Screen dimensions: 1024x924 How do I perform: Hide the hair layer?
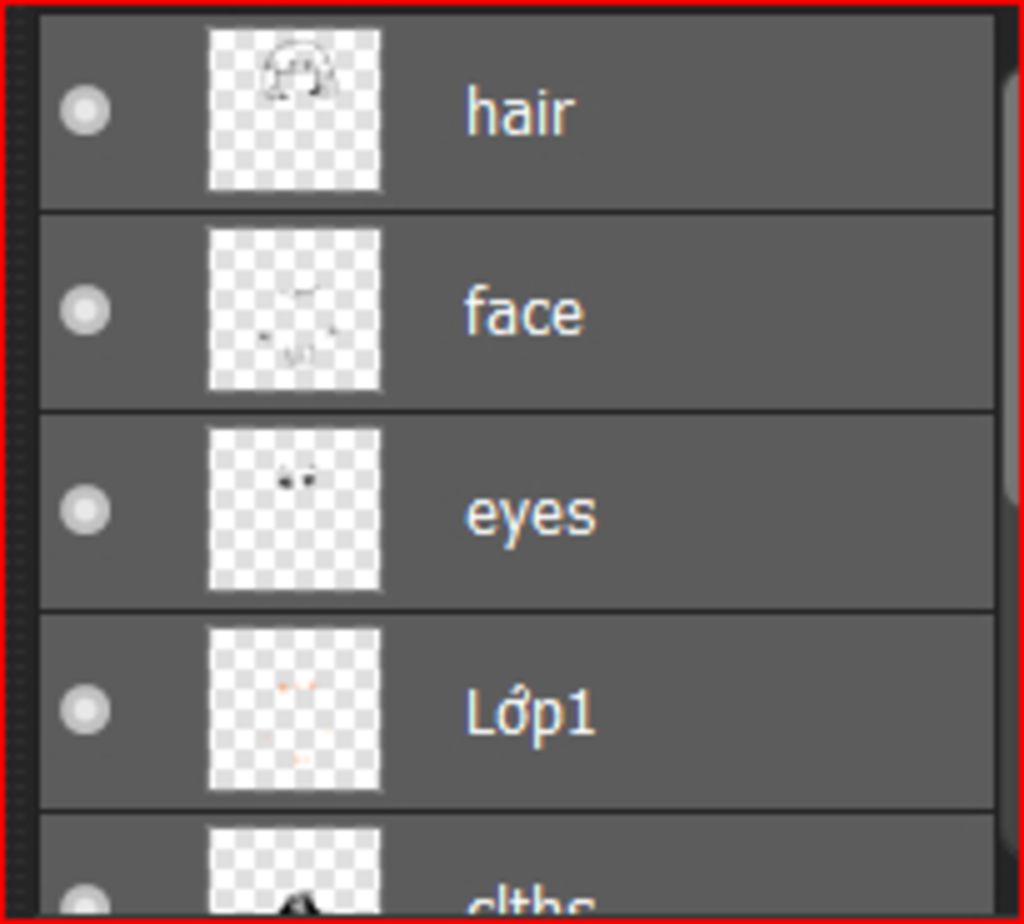85,110
